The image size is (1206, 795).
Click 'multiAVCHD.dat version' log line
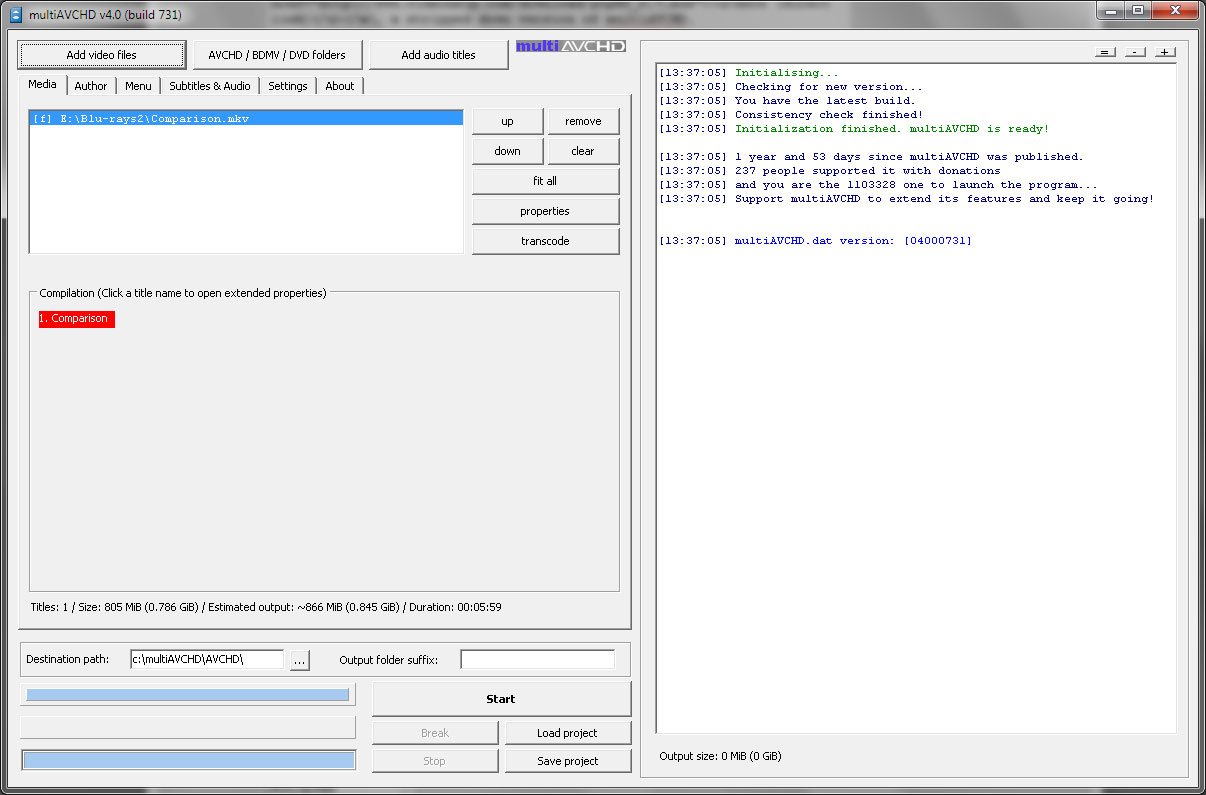click(815, 241)
